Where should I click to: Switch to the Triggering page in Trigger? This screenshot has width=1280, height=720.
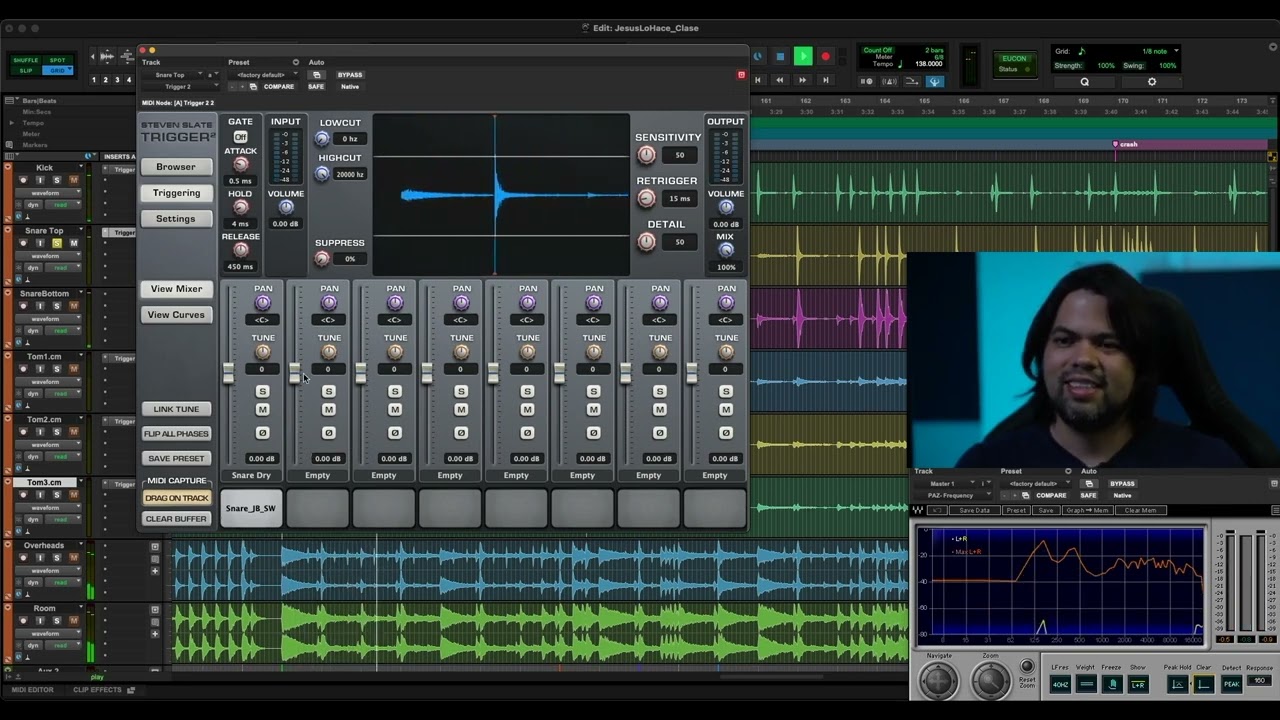point(176,193)
